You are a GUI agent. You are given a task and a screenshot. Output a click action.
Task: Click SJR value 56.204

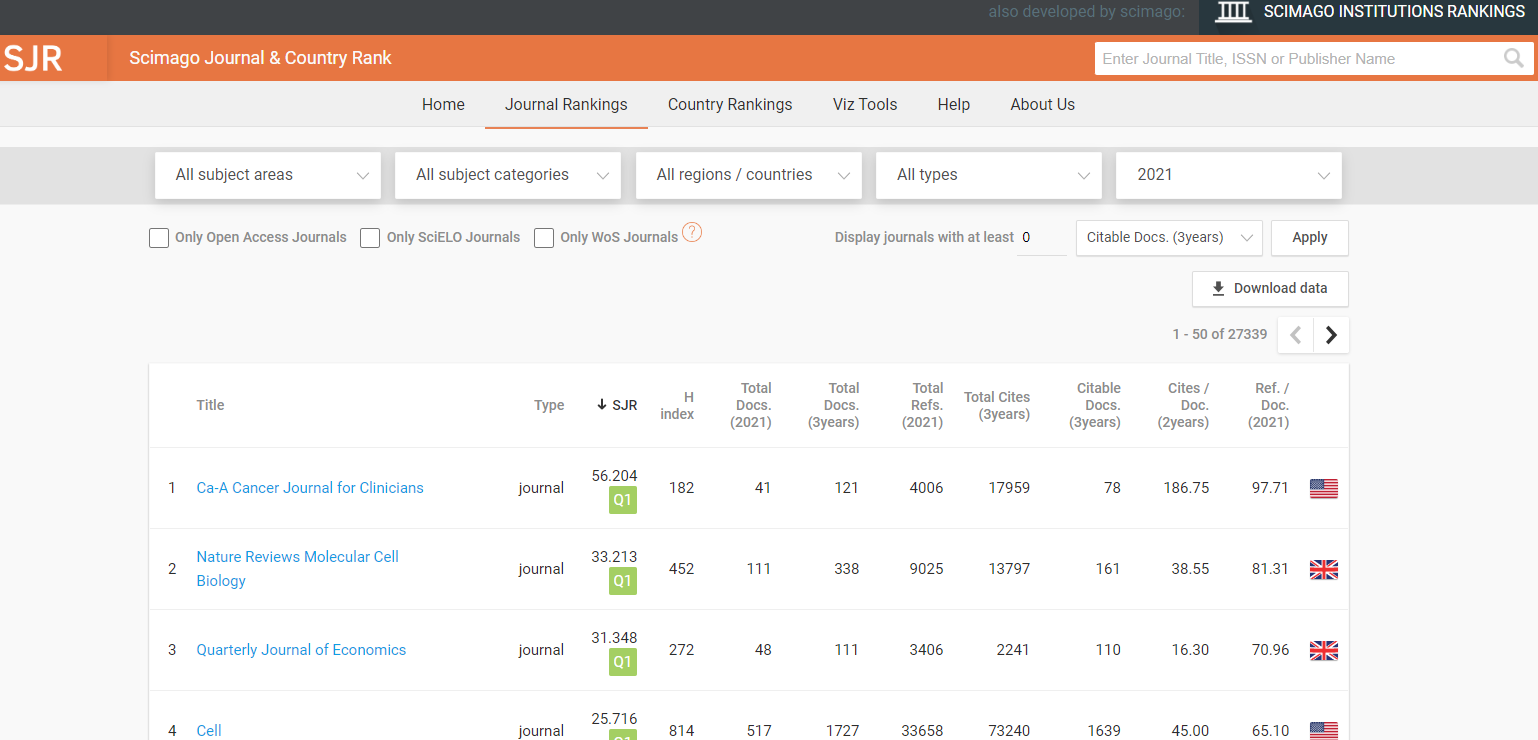[614, 476]
